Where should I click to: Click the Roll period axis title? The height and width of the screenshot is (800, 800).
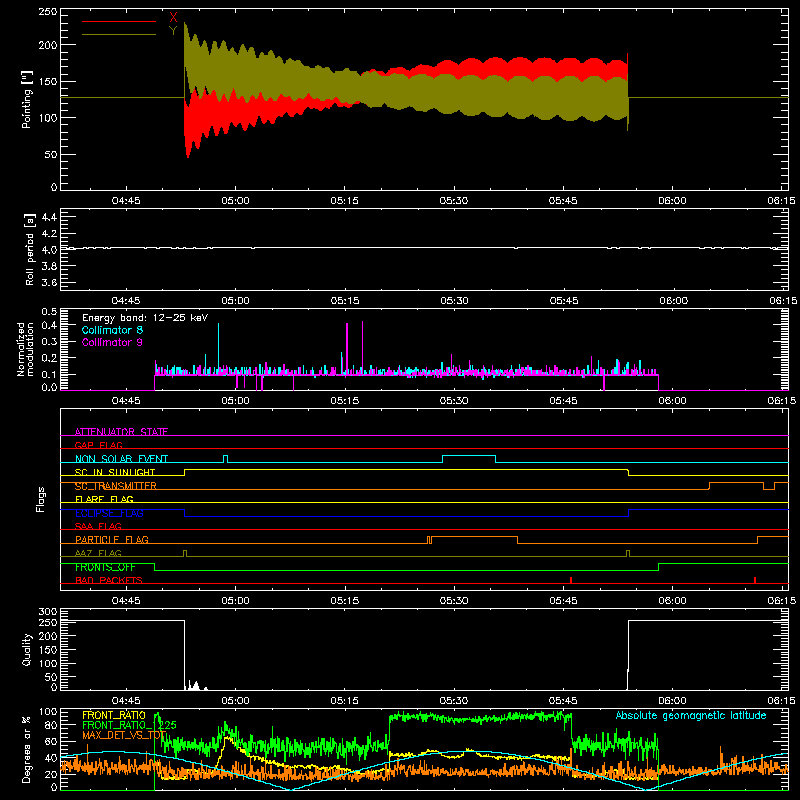(x=30, y=249)
